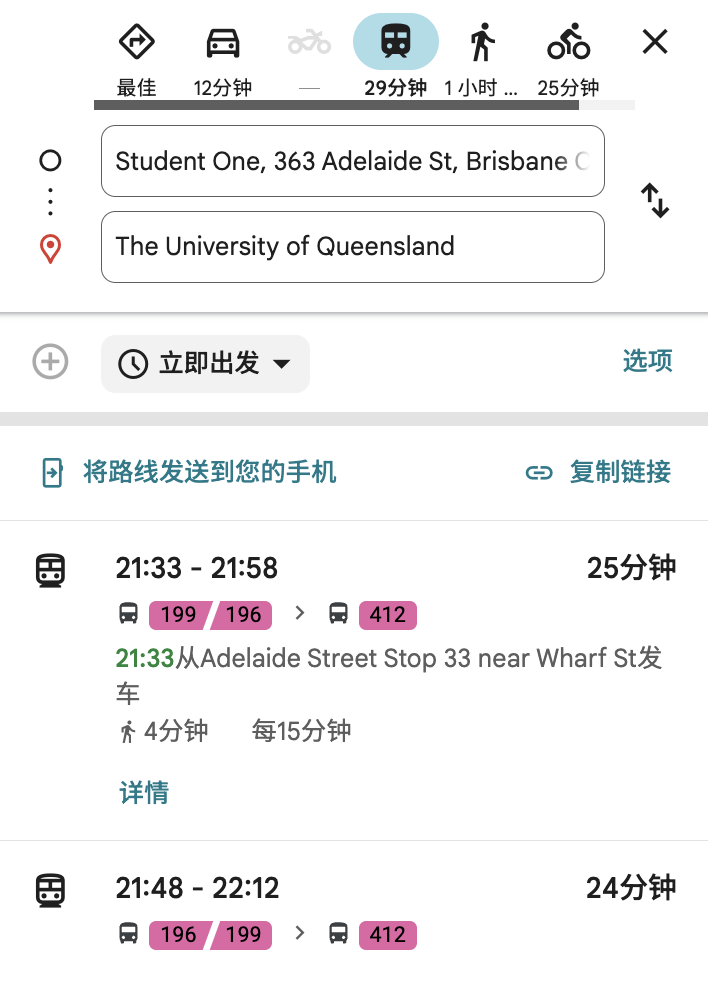
Task: Click the 199 bus line badge in first route
Action: tap(178, 614)
